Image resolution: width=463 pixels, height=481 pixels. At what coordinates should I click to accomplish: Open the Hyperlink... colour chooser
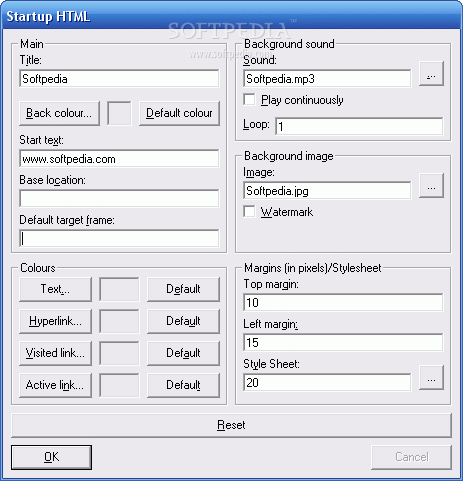(55, 321)
